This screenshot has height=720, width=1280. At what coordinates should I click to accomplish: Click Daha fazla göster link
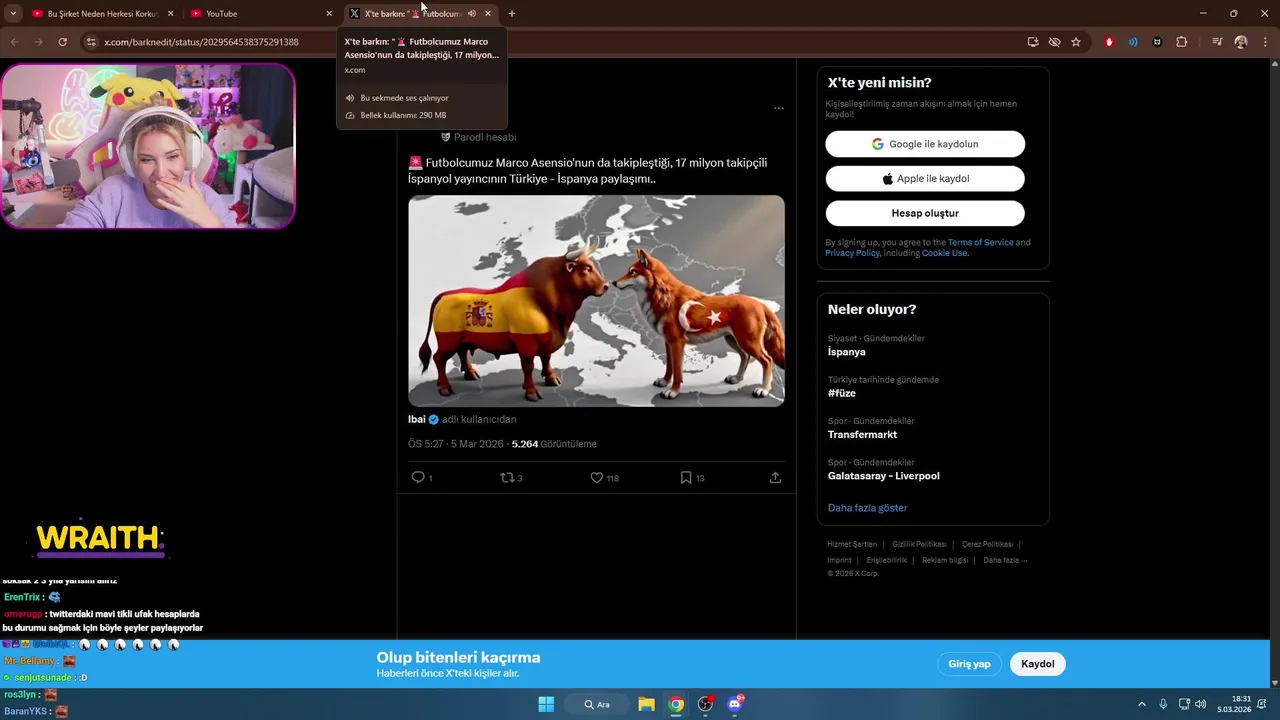click(x=867, y=508)
